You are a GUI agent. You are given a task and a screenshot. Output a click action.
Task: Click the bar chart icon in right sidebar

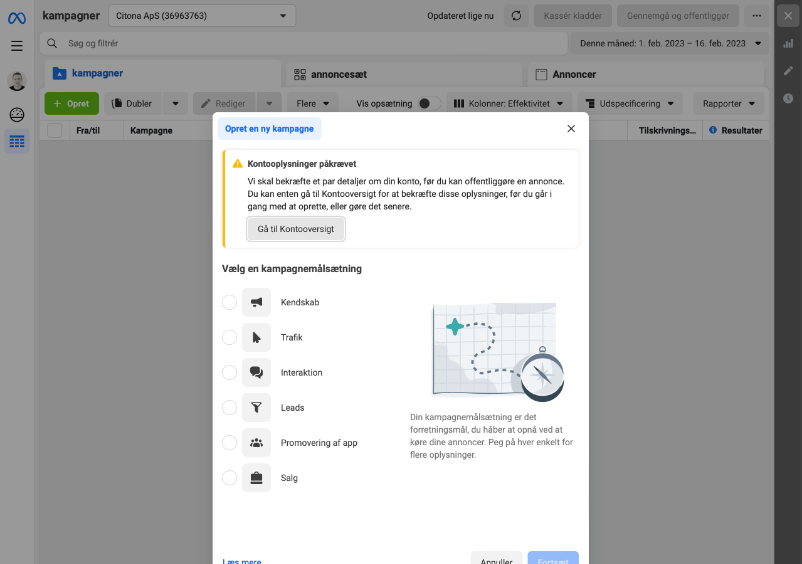tap(788, 44)
